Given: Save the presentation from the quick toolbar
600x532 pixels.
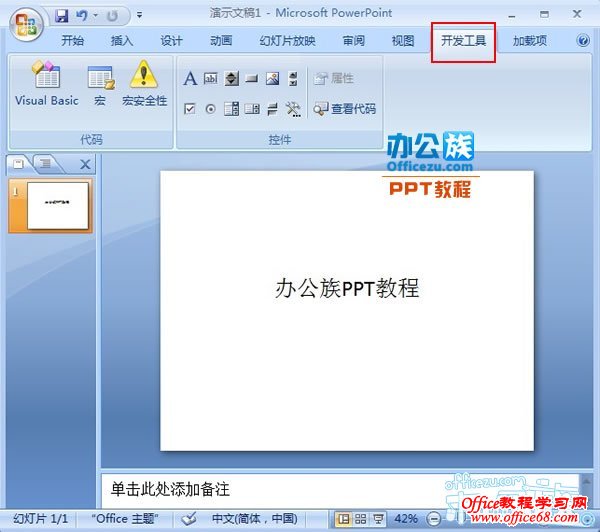Looking at the screenshot, I should click(x=61, y=16).
